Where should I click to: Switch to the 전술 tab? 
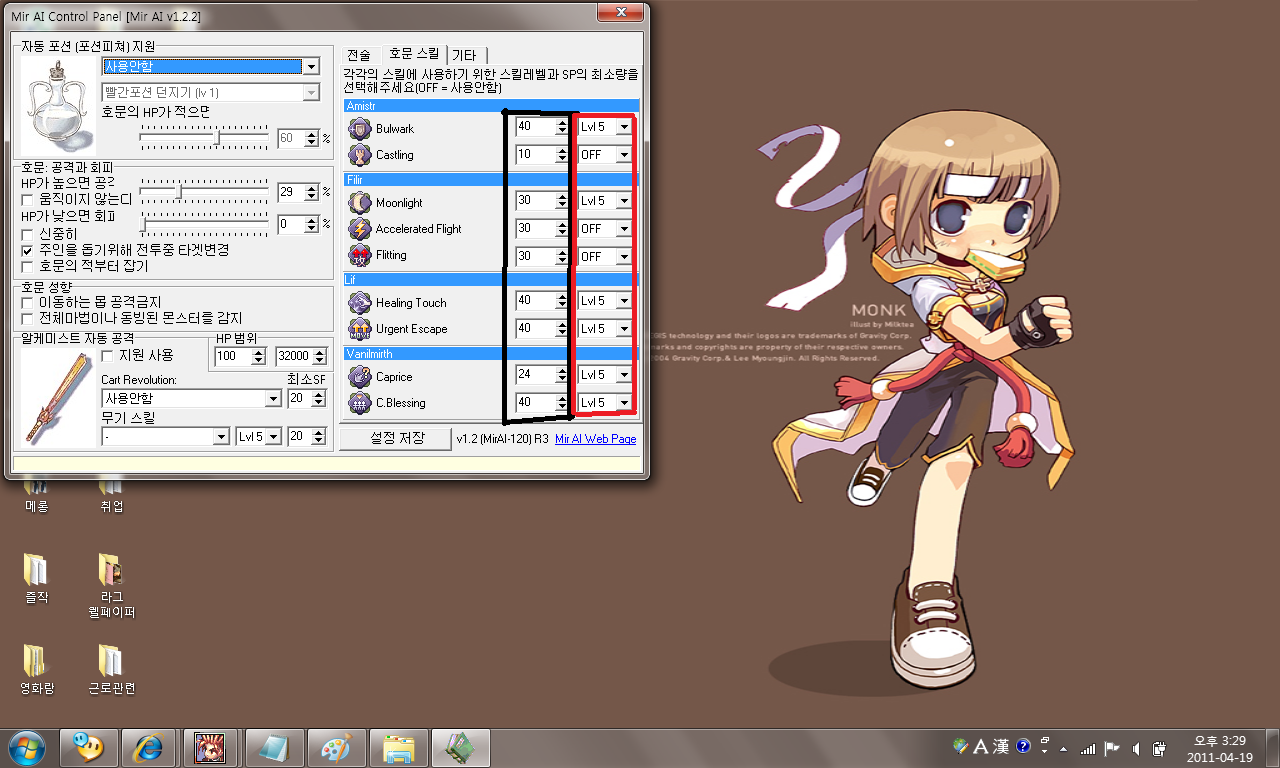click(359, 55)
